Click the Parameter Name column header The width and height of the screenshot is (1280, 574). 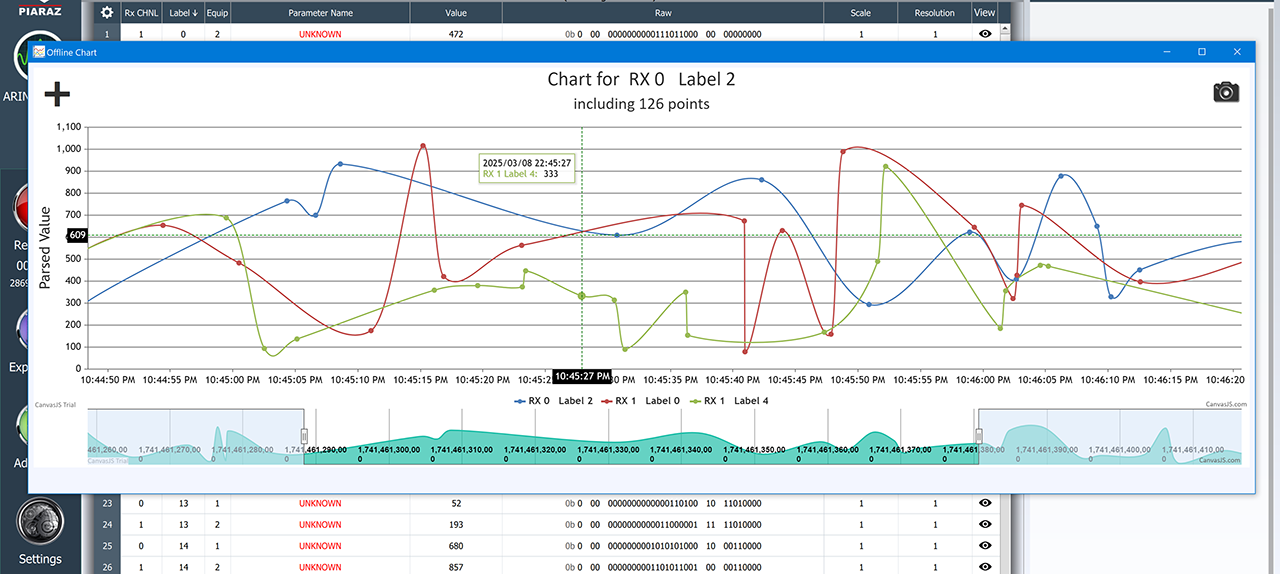[x=320, y=13]
